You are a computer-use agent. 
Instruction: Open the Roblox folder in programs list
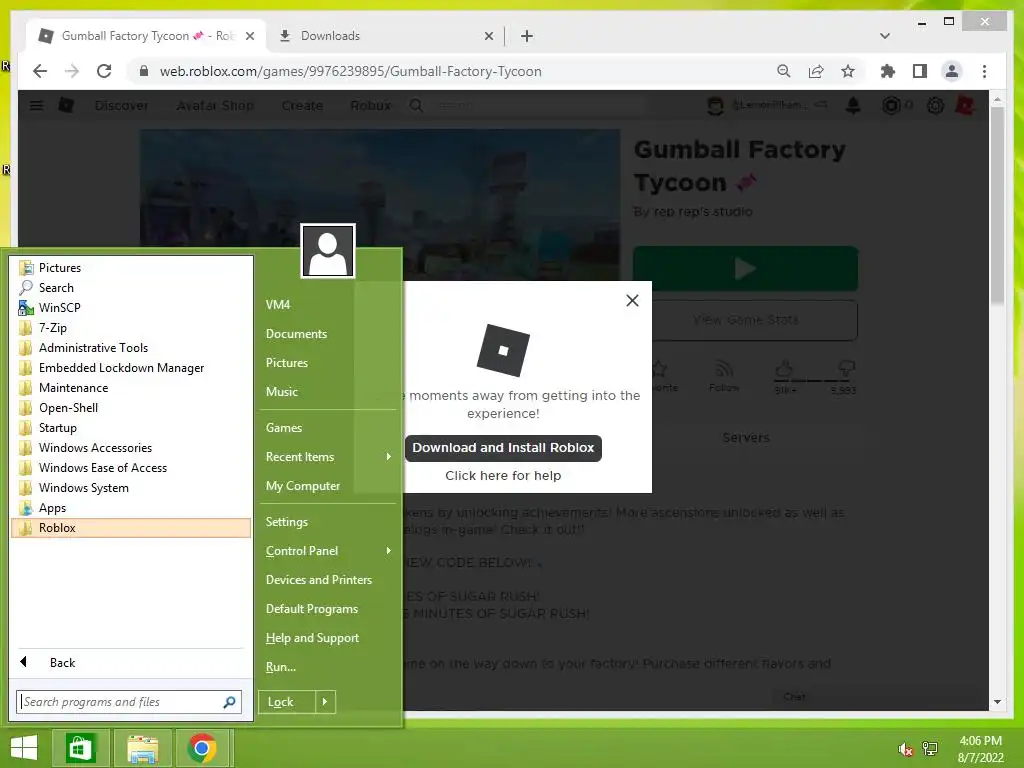click(131, 528)
